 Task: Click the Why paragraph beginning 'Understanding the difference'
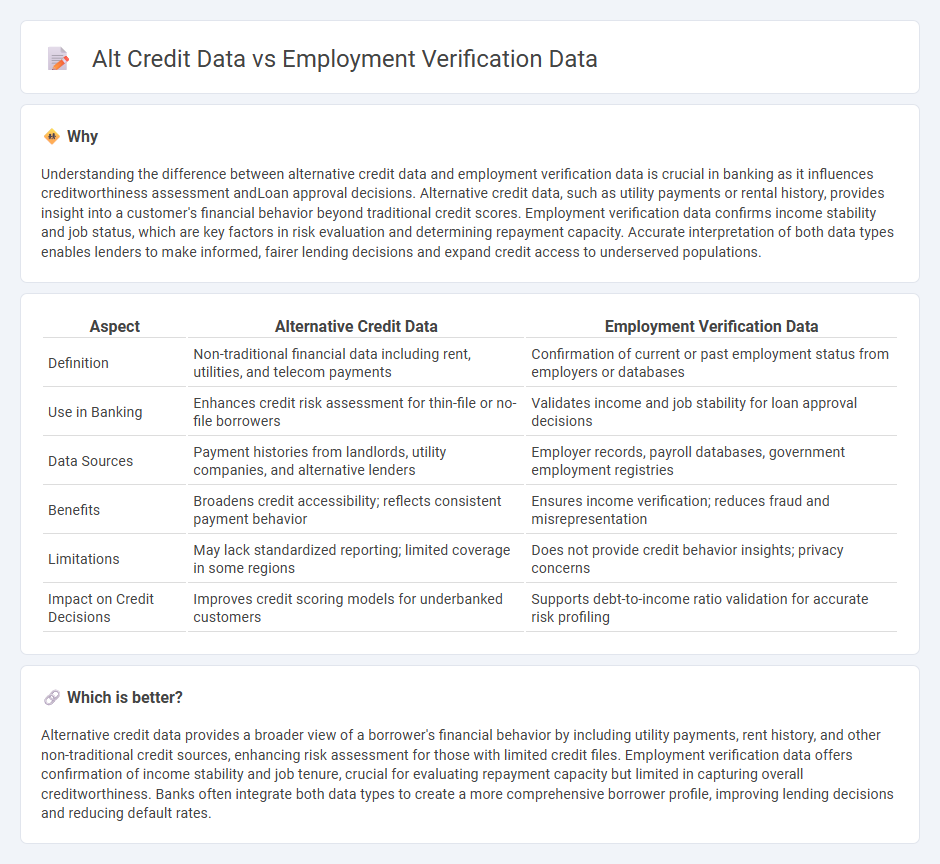click(x=468, y=213)
